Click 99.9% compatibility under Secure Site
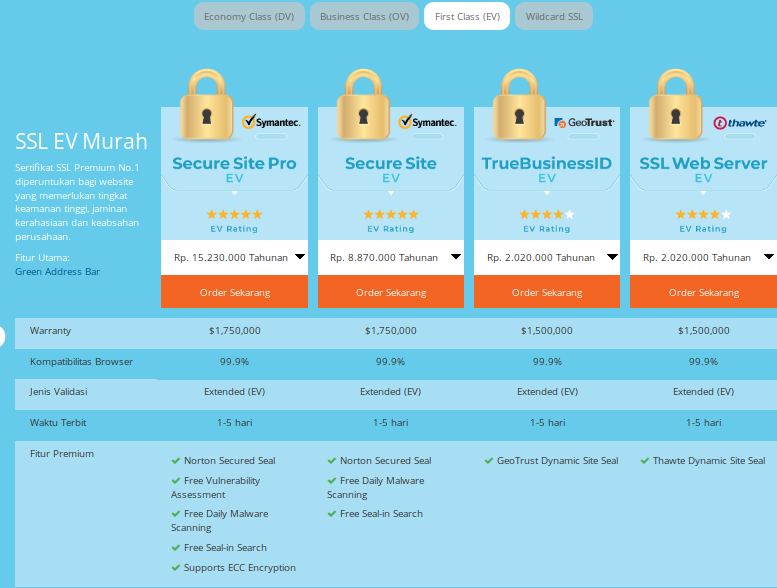The width and height of the screenshot is (777, 588). click(x=390, y=362)
